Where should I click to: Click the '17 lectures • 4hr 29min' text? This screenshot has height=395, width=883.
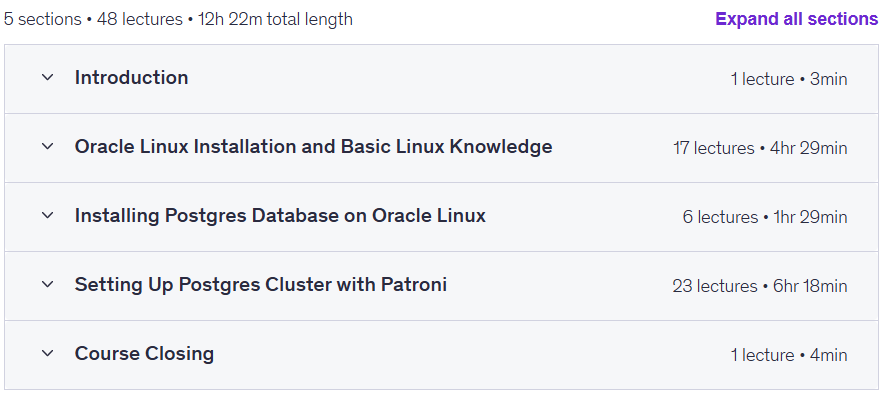coord(760,148)
